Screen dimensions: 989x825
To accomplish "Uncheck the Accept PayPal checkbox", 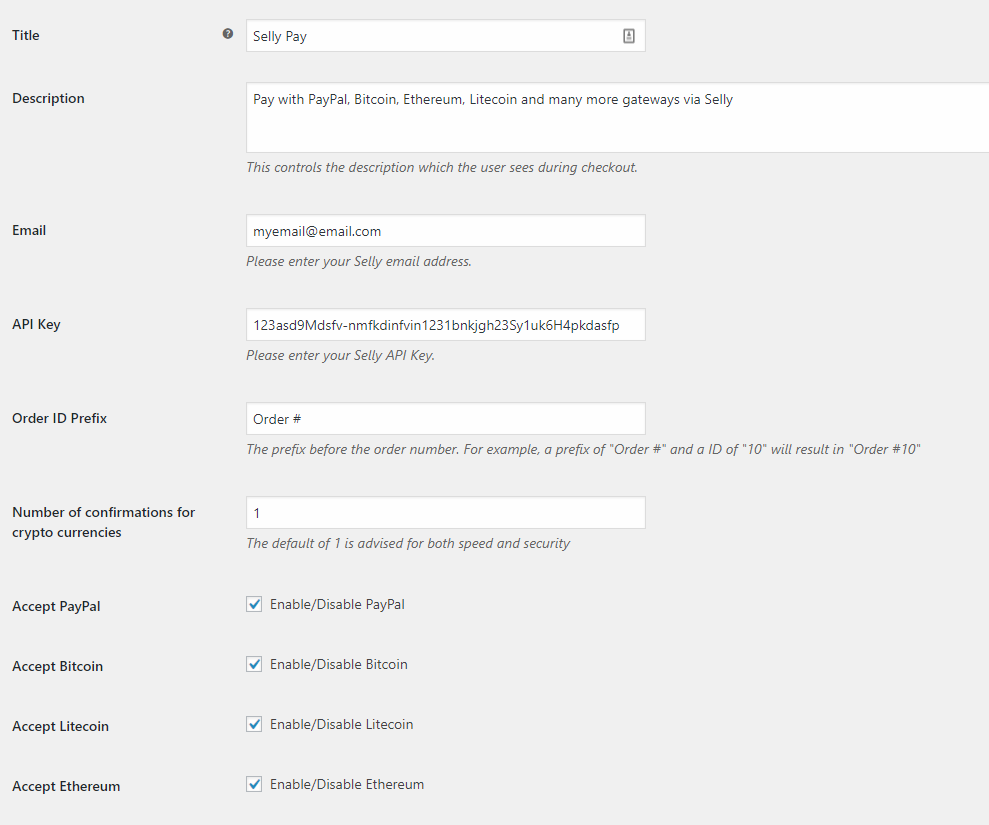I will point(254,604).
